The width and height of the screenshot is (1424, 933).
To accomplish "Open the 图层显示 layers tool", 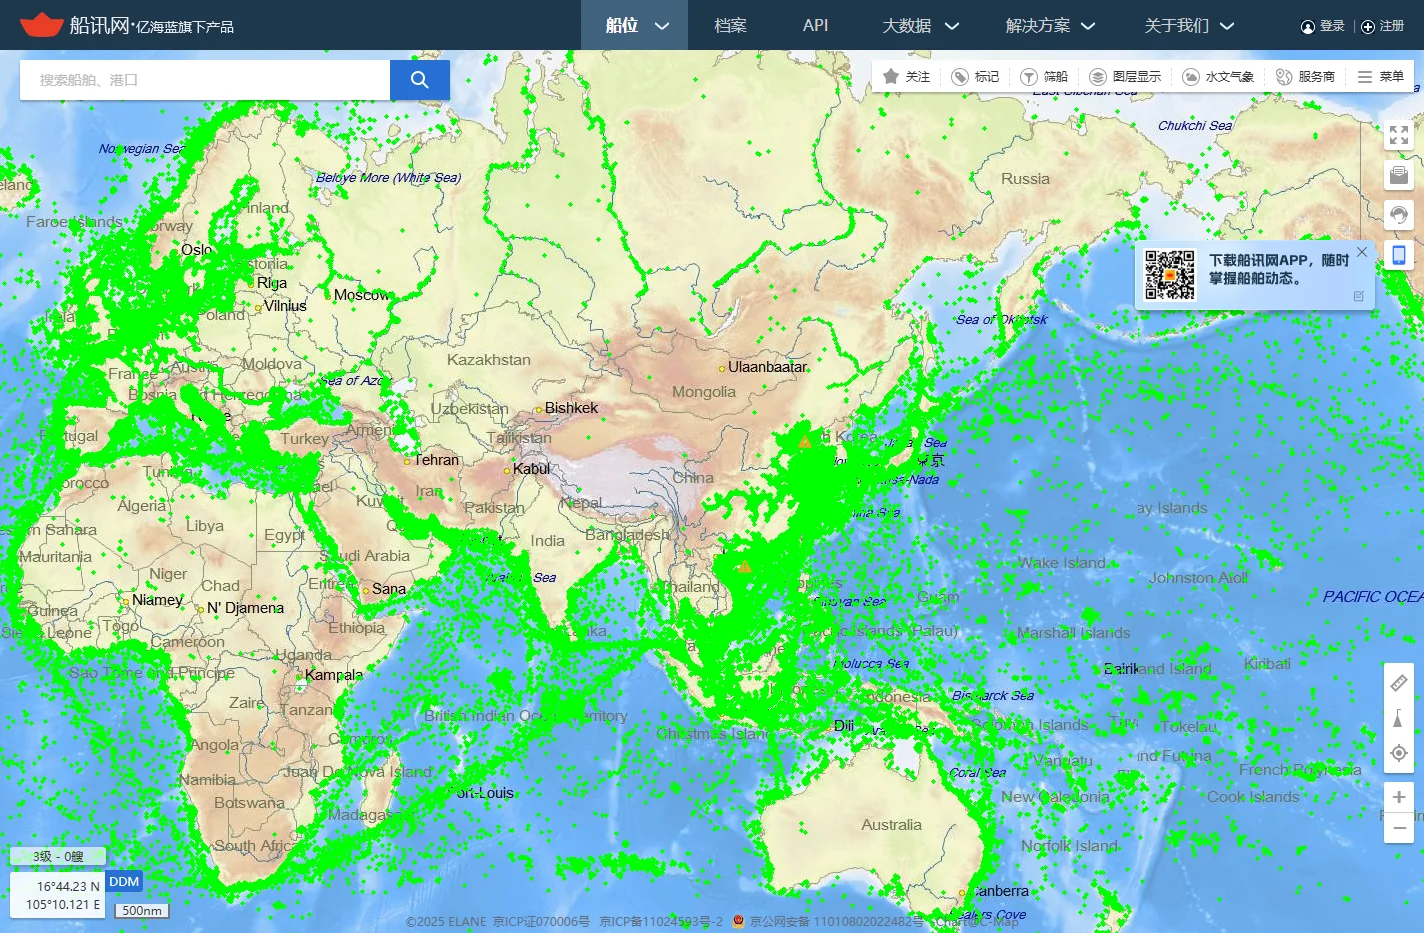I will (x=1125, y=76).
